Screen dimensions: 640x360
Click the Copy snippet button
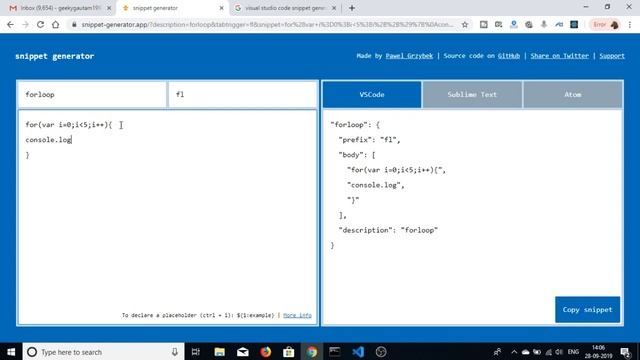click(x=587, y=309)
